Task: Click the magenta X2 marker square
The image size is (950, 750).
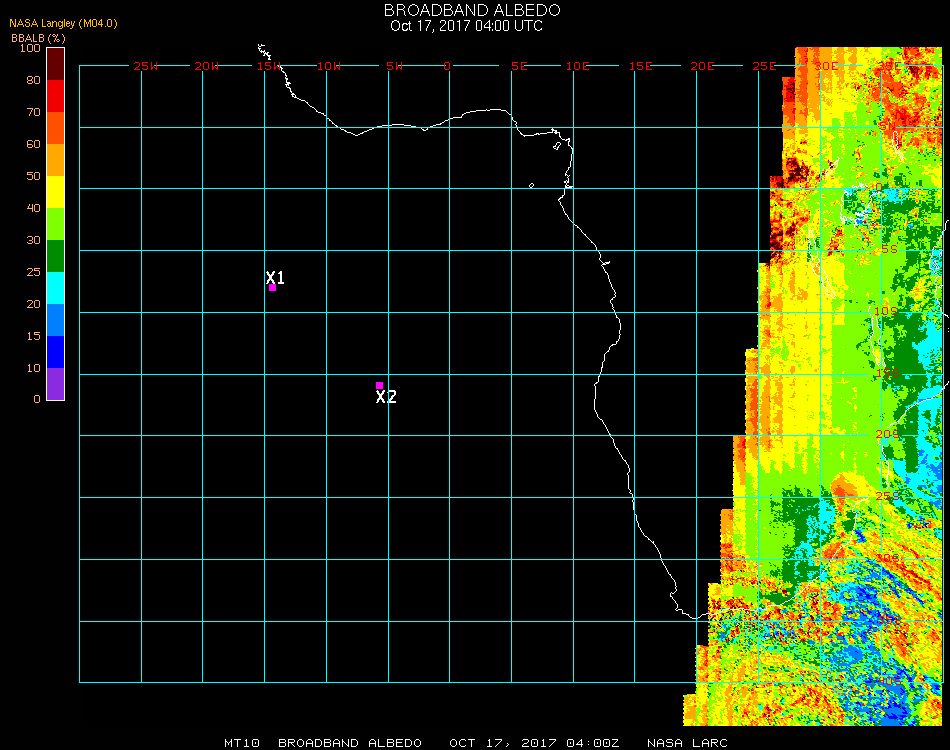Action: pos(379,385)
